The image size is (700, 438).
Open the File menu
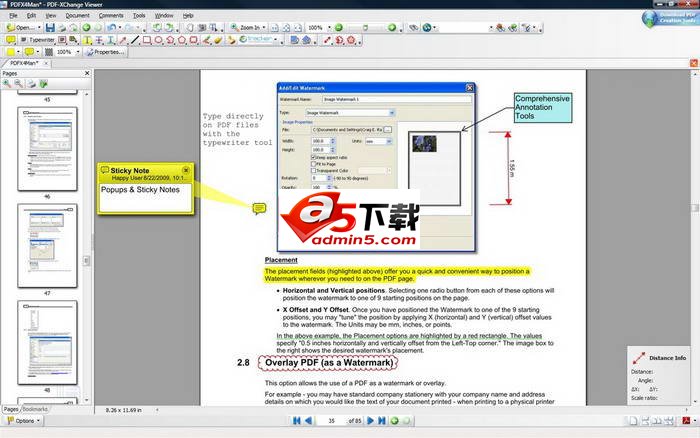tap(13, 16)
